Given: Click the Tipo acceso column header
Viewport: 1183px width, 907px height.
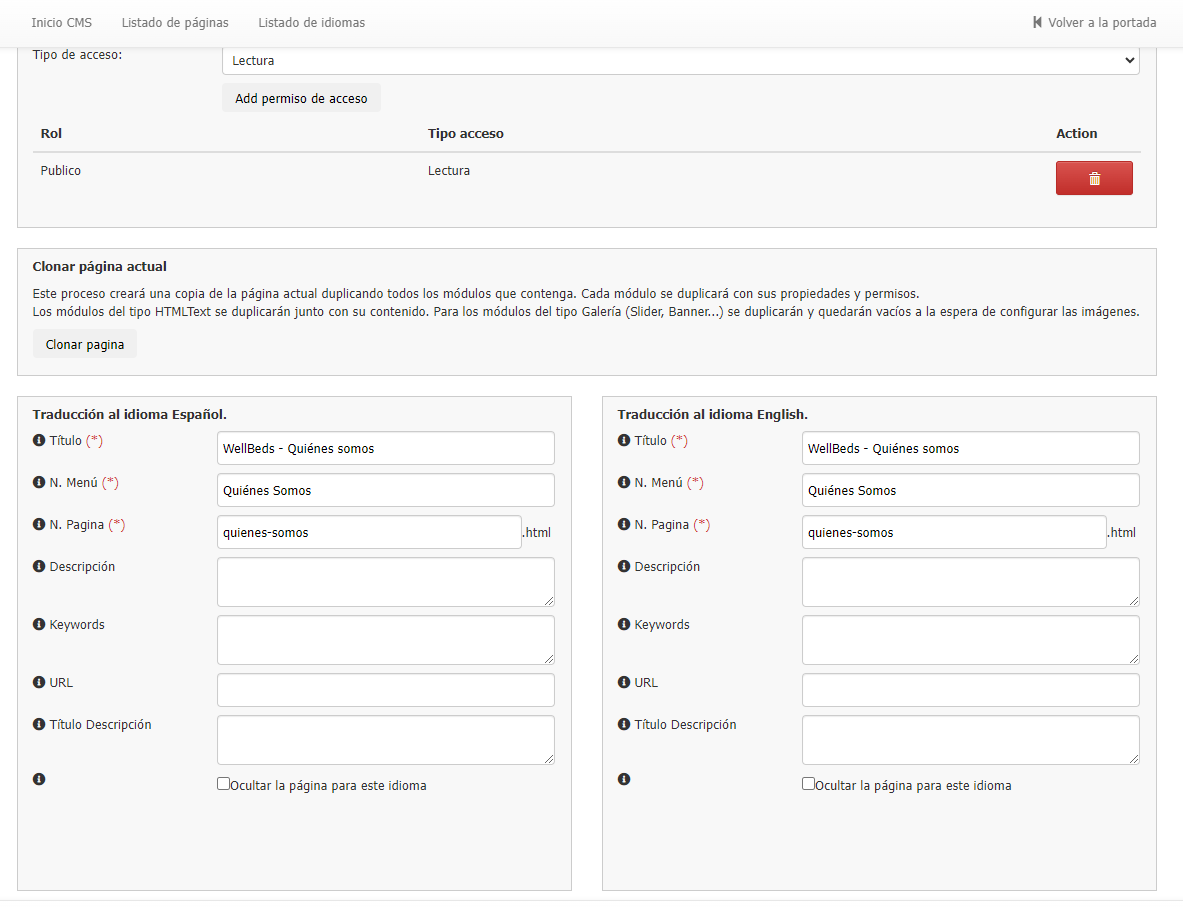Looking at the screenshot, I should pos(466,134).
